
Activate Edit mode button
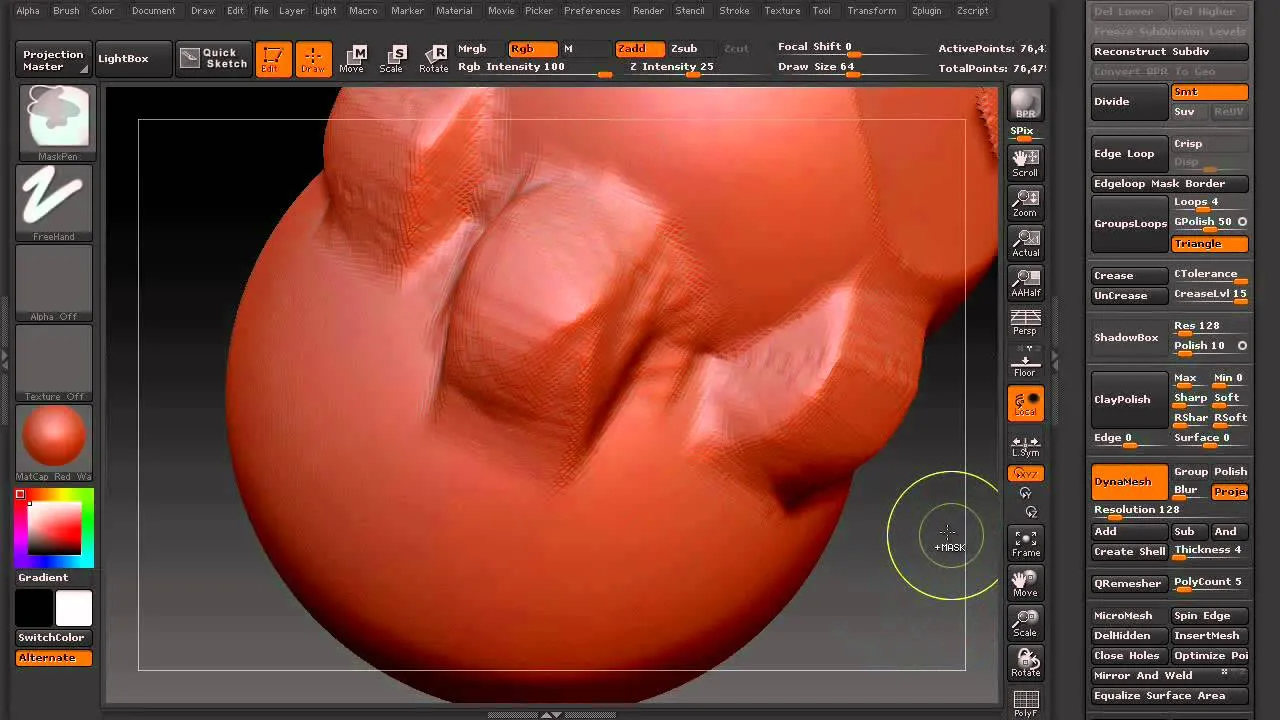(271, 59)
